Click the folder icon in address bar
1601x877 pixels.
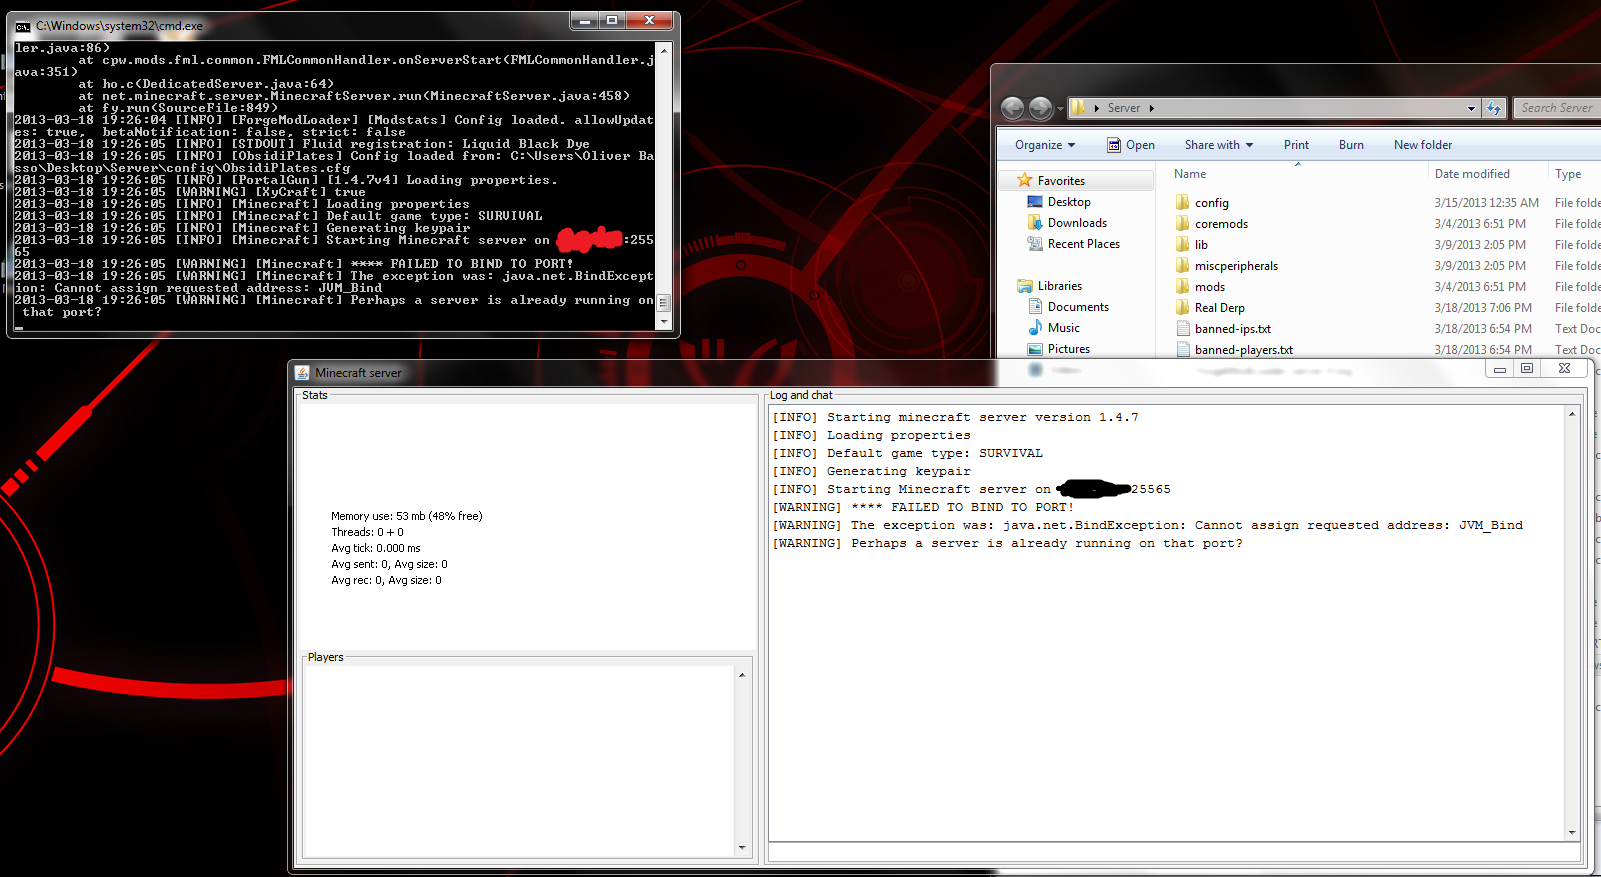(x=1079, y=108)
